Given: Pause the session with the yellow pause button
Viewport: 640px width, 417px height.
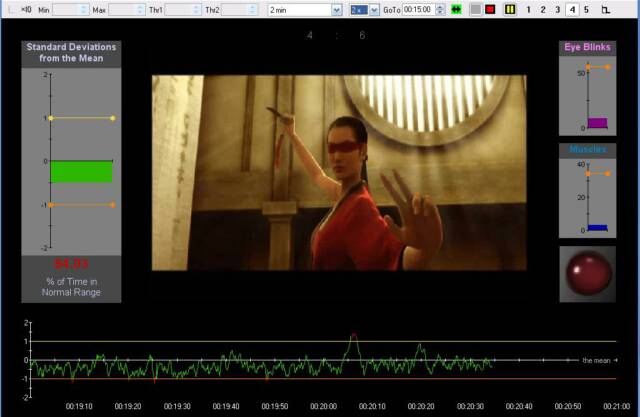Looking at the screenshot, I should tap(509, 9).
